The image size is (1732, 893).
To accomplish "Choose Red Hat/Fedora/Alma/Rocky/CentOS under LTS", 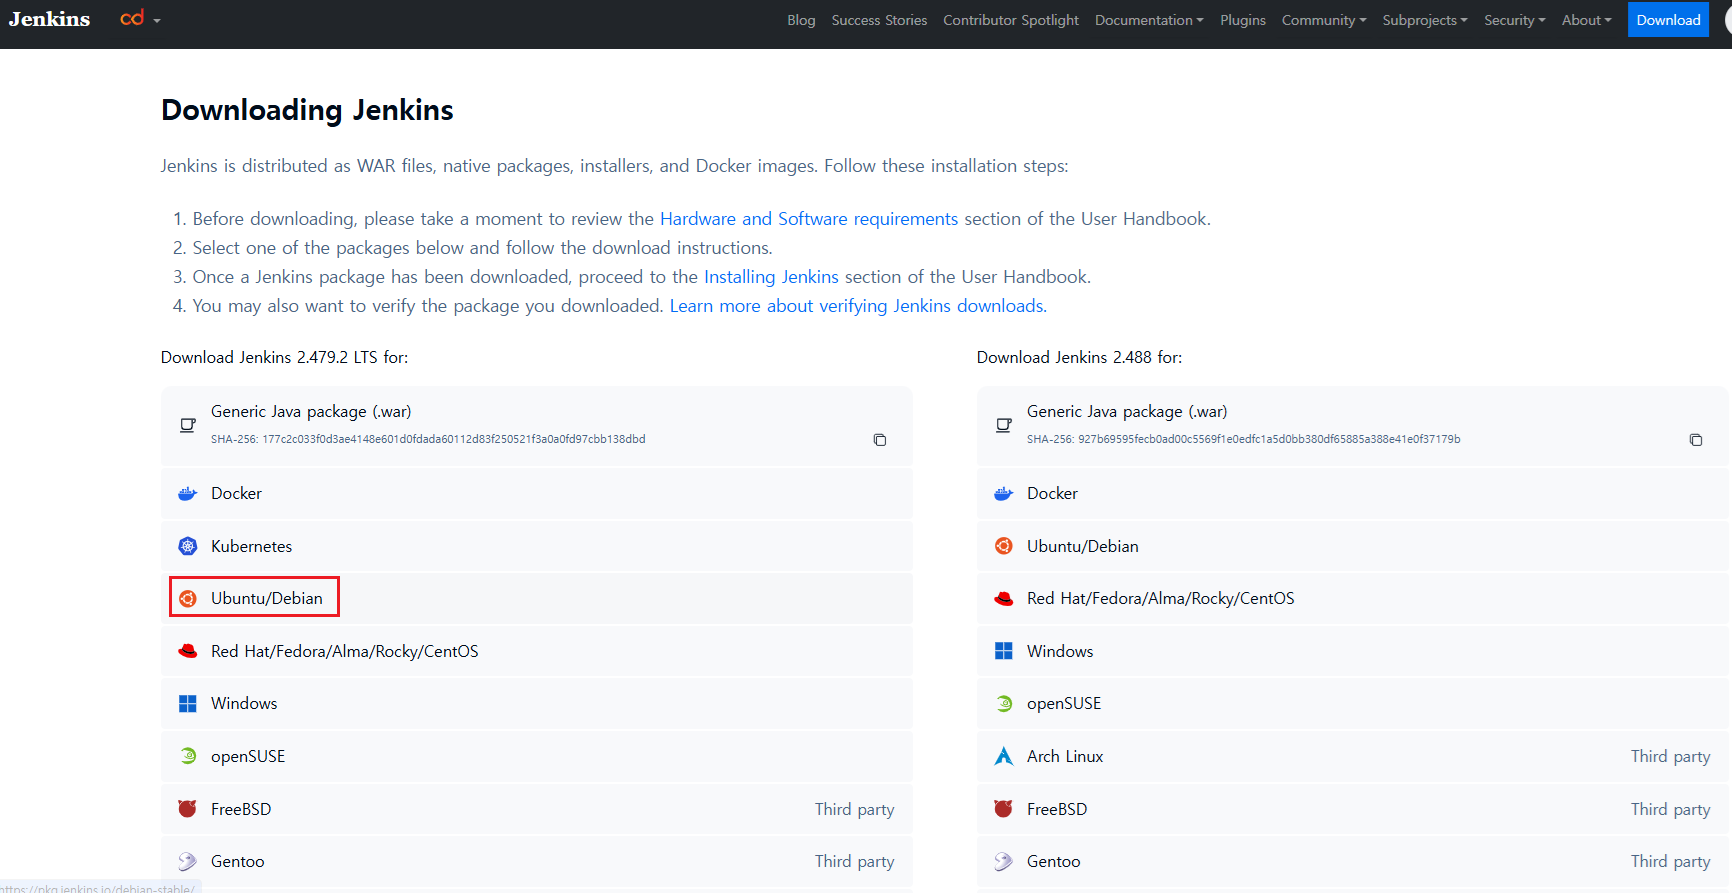I will [x=537, y=651].
